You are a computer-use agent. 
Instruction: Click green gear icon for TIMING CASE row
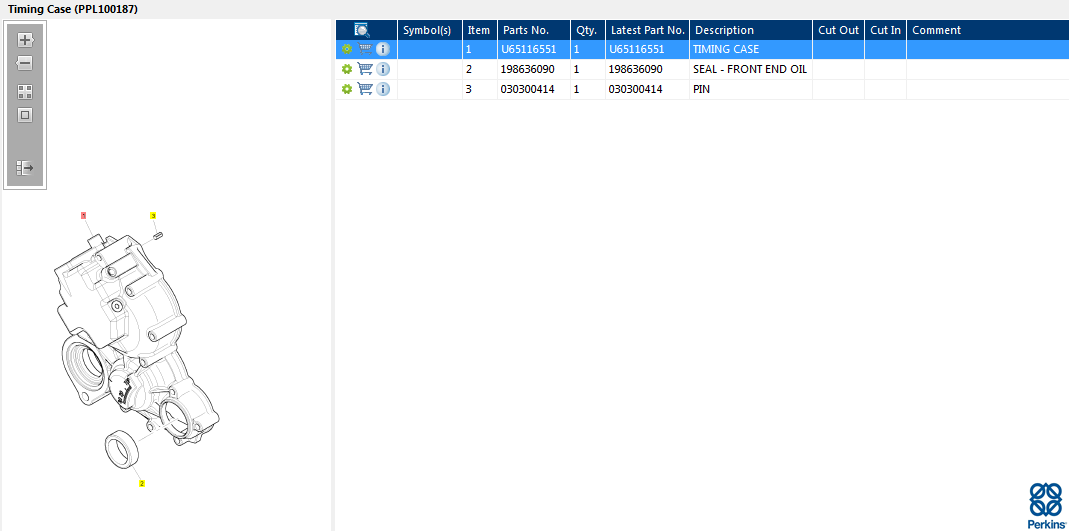(347, 49)
